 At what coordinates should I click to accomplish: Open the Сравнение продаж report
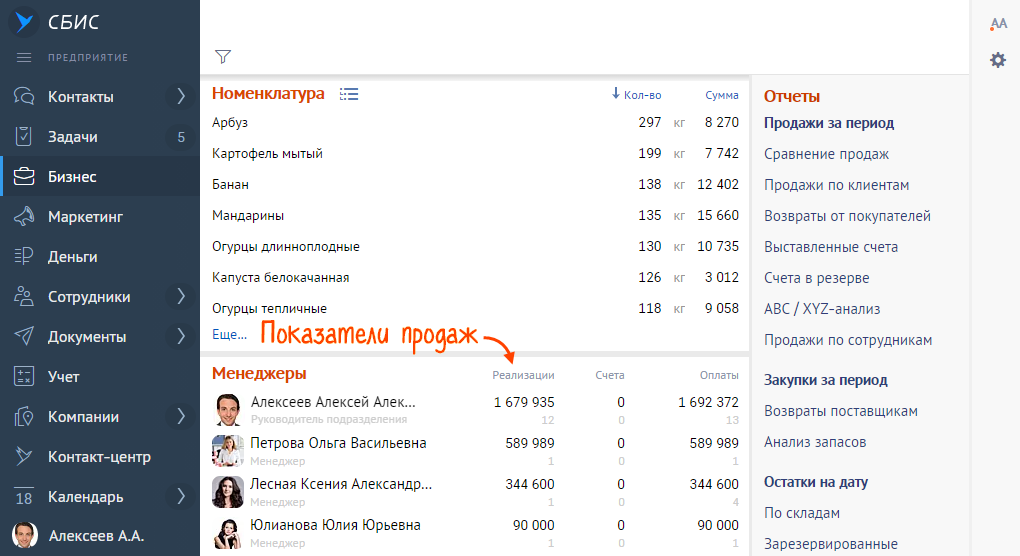pos(826,154)
